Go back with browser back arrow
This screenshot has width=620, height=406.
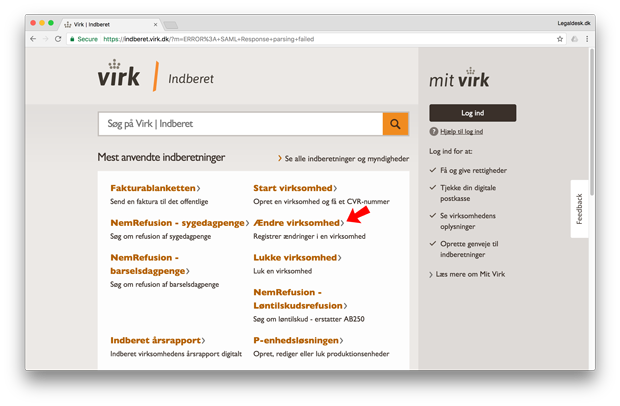33,39
